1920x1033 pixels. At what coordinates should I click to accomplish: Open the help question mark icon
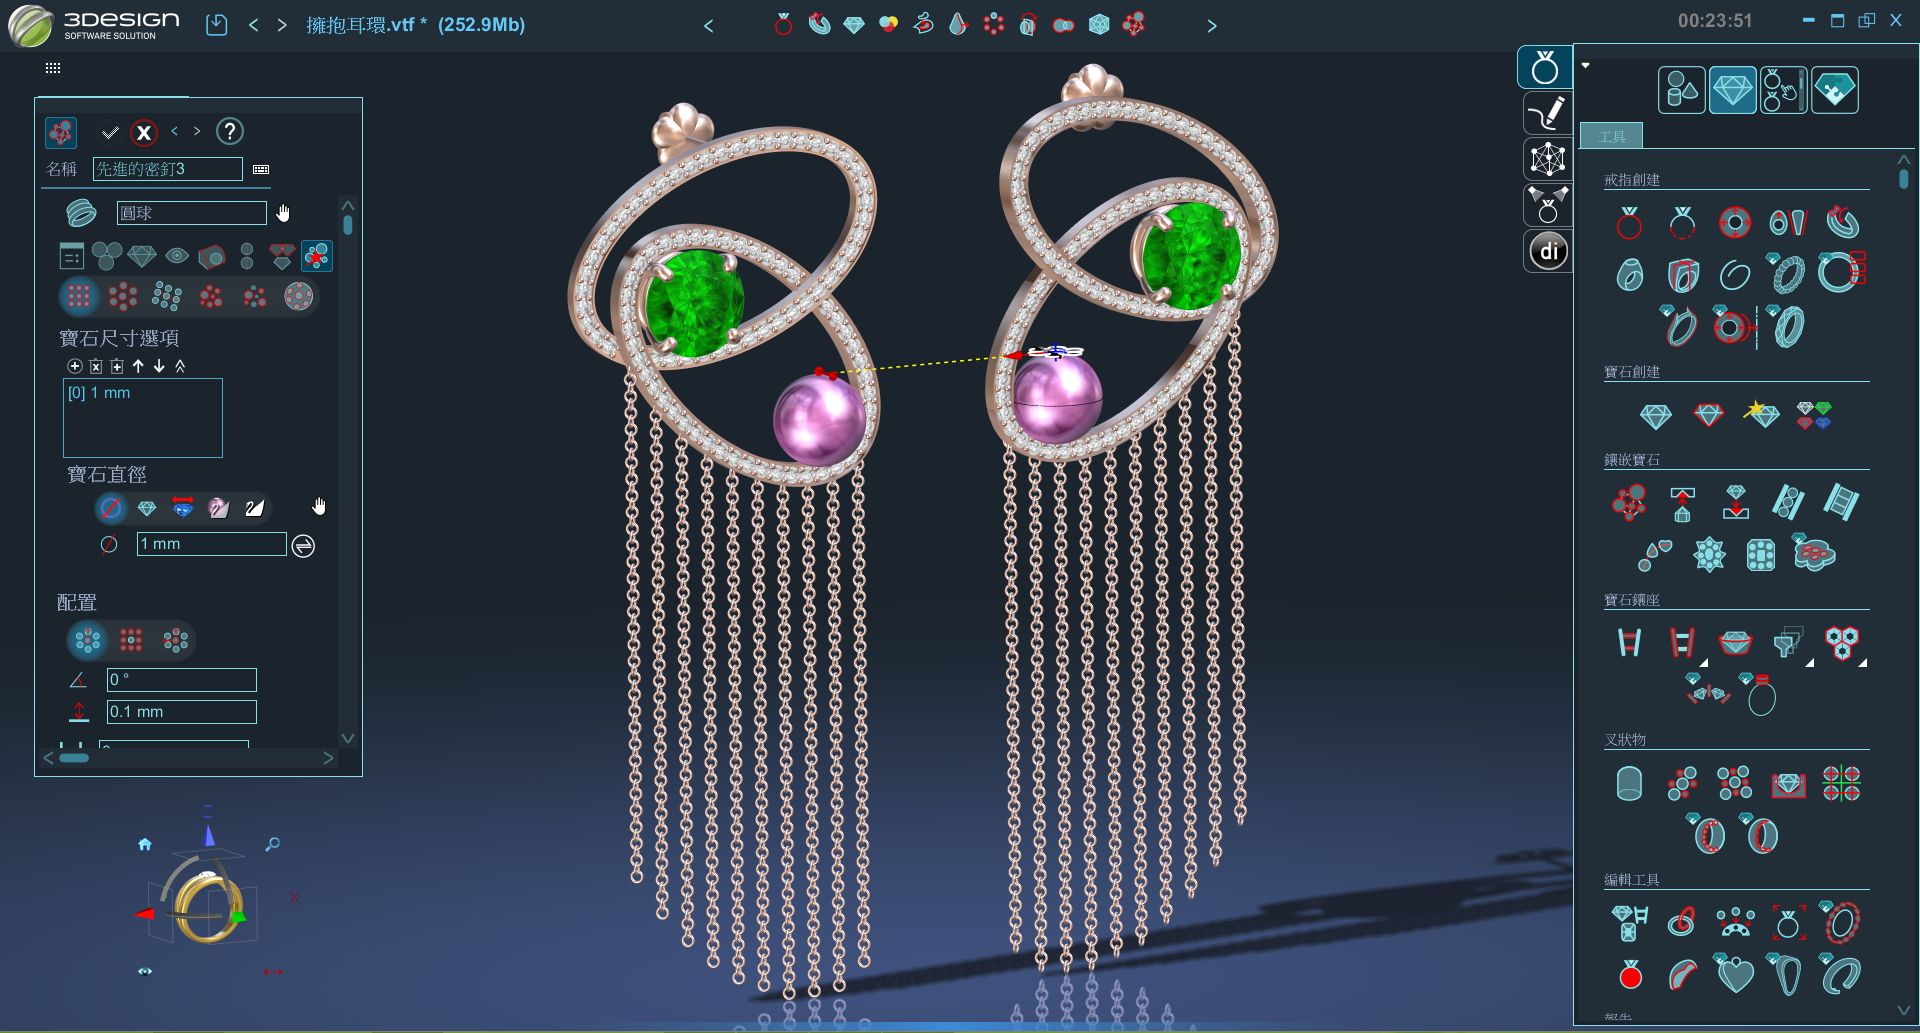(x=230, y=132)
